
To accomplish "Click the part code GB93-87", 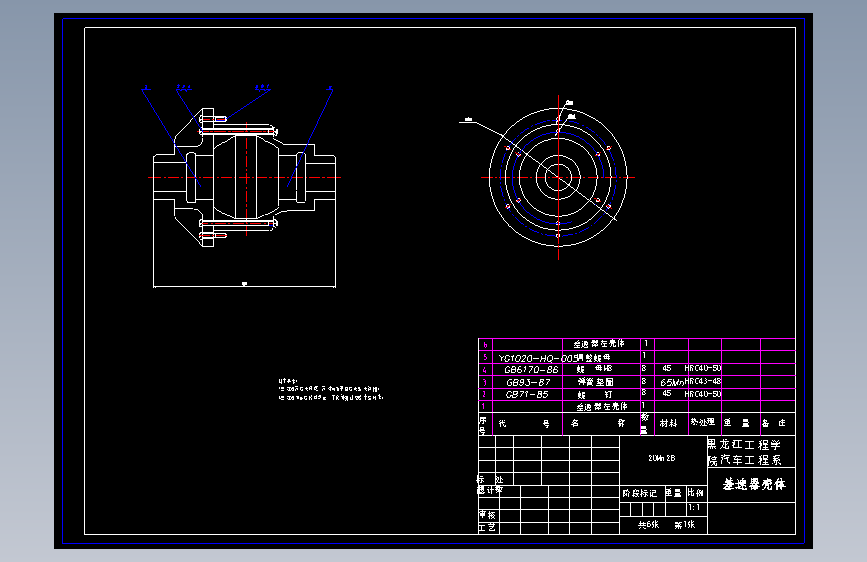I will 528,382.
